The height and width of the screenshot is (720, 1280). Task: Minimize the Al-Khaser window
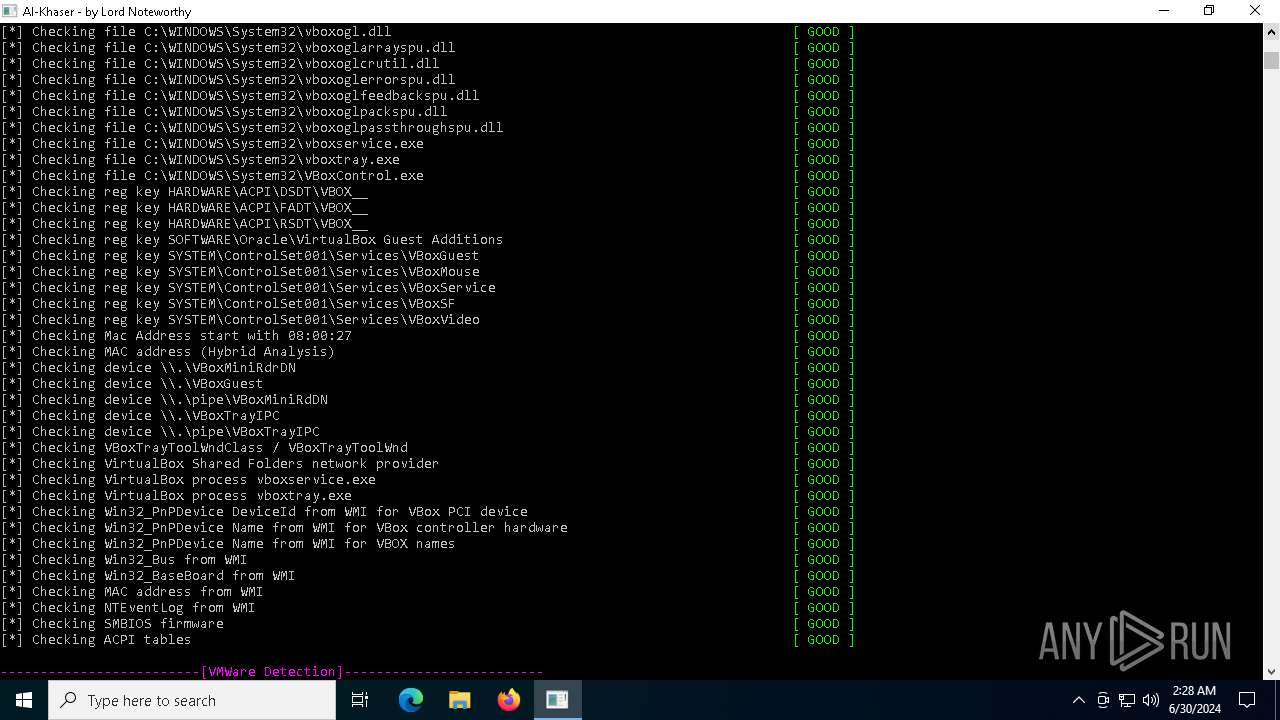tap(1163, 11)
